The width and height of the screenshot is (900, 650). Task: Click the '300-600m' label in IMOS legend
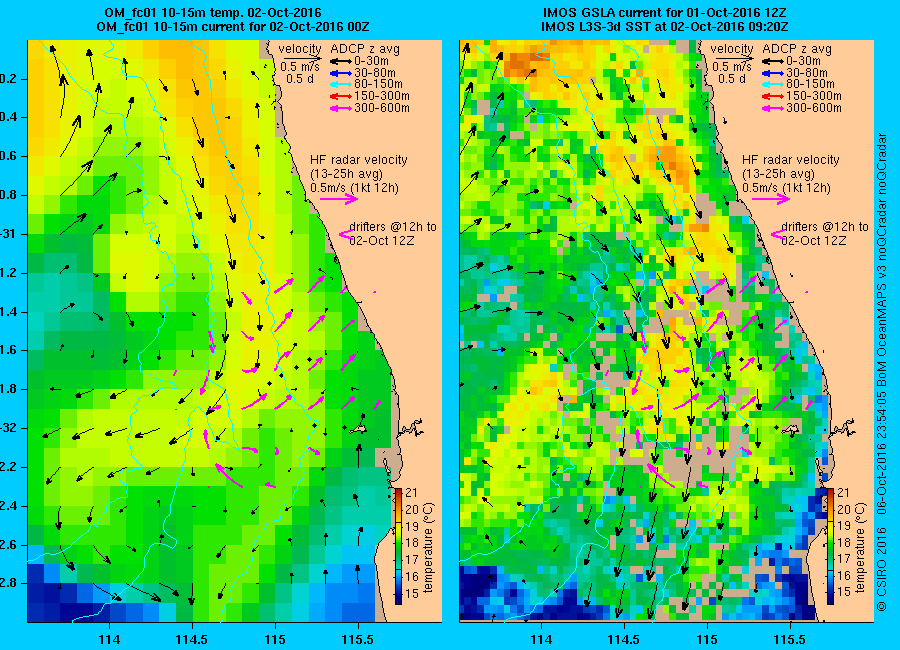tap(814, 108)
